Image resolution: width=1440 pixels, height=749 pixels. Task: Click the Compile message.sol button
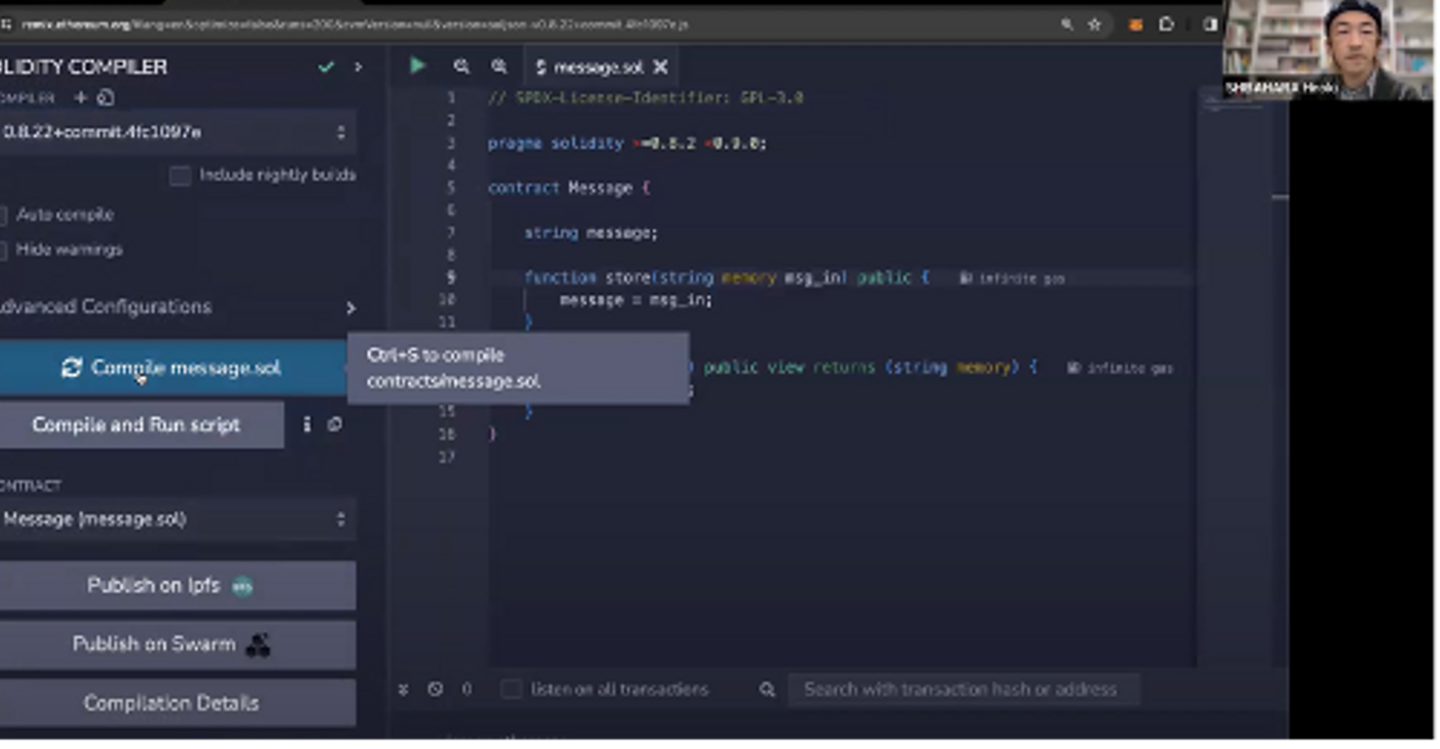pos(173,368)
